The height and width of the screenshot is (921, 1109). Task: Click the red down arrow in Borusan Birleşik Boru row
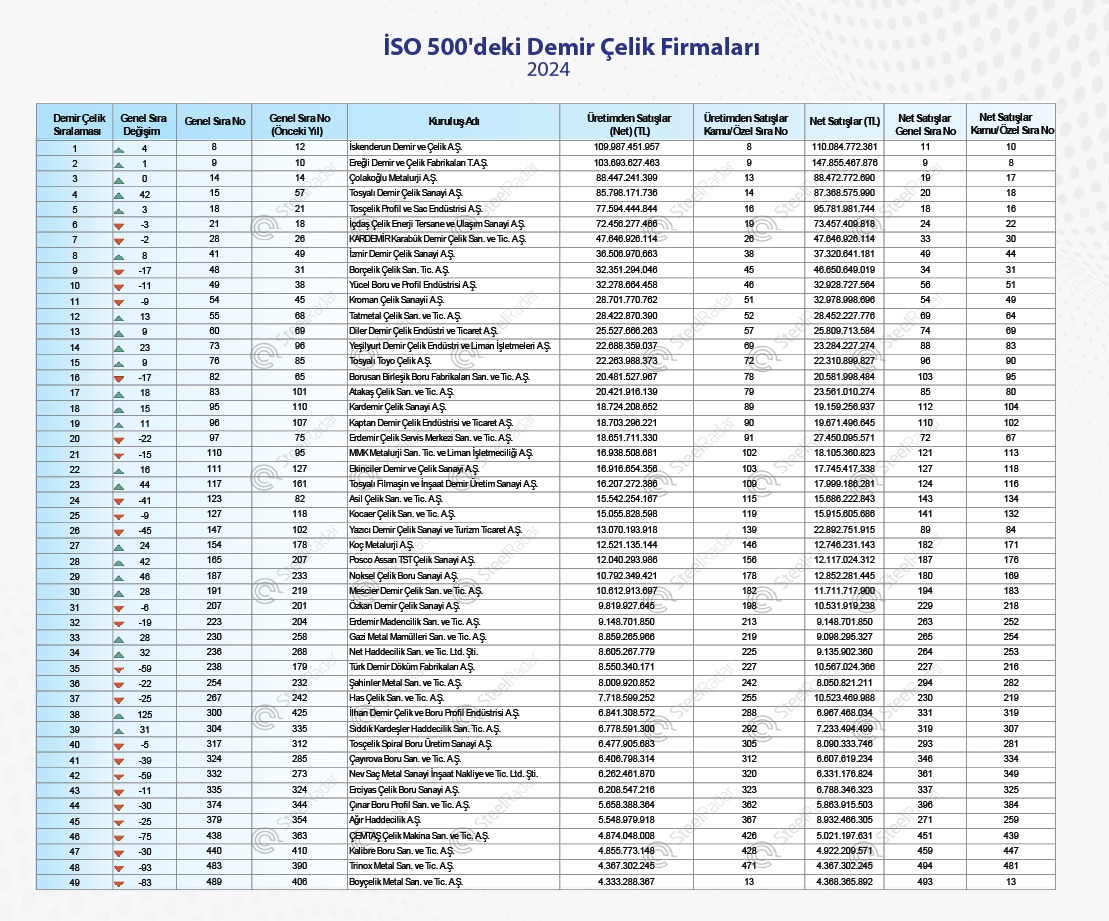click(x=119, y=379)
